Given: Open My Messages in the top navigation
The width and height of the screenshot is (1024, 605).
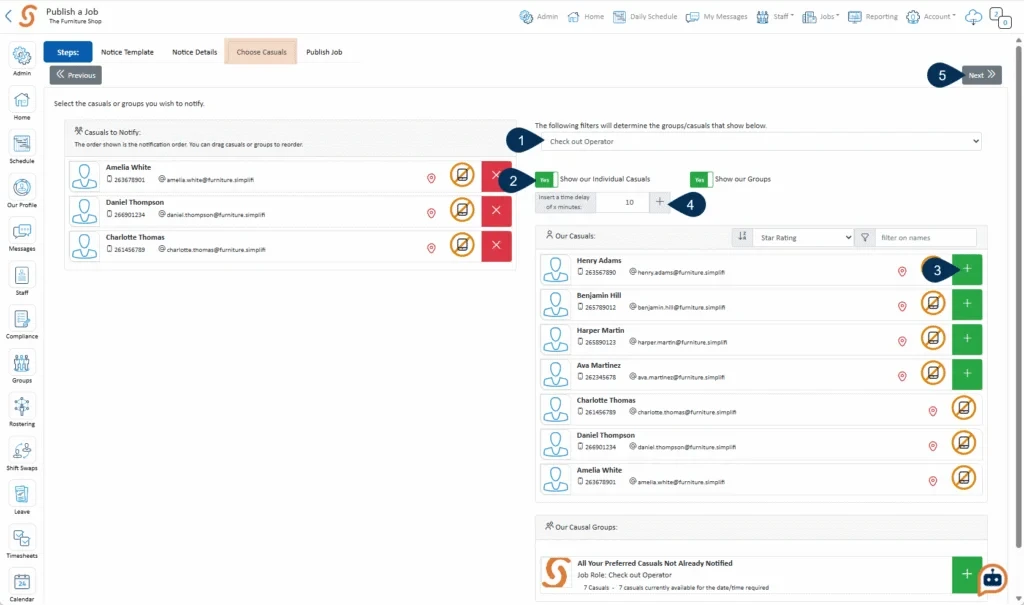Looking at the screenshot, I should click(716, 16).
